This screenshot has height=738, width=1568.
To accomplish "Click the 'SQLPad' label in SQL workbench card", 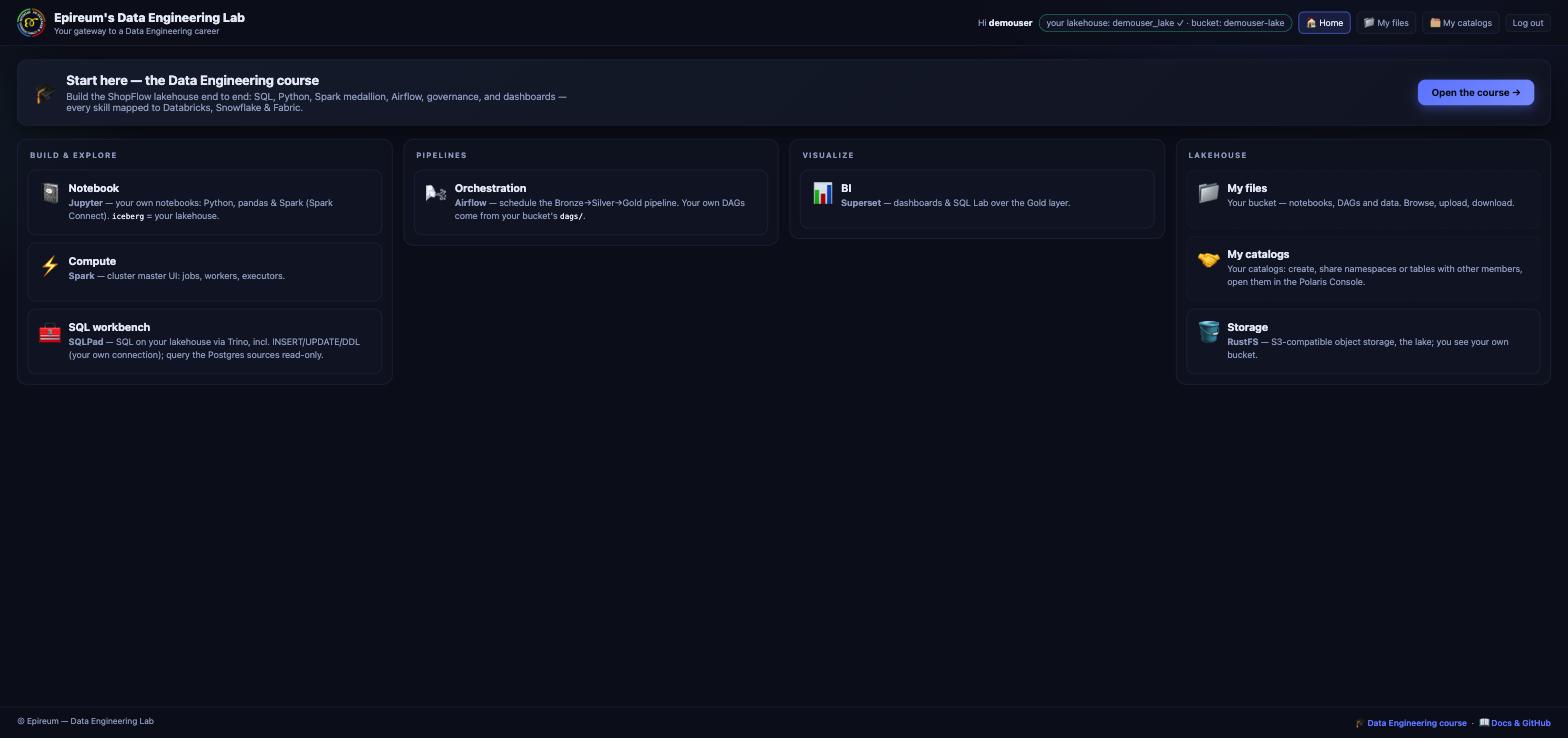I will pos(86,342).
